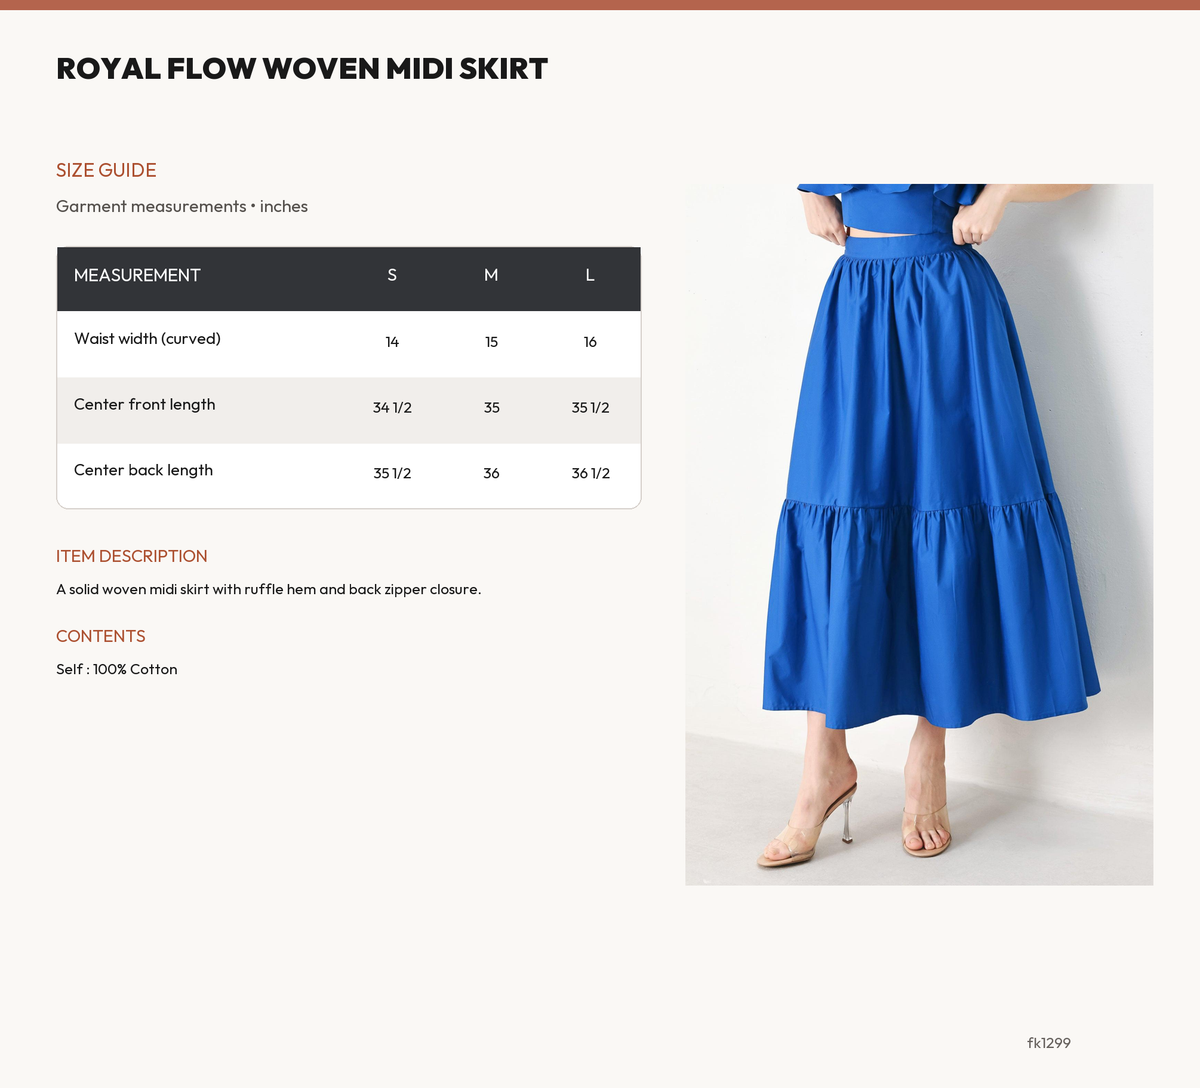Click the ITEM DESCRIPTION heading
The height and width of the screenshot is (1088, 1200).
coord(132,556)
